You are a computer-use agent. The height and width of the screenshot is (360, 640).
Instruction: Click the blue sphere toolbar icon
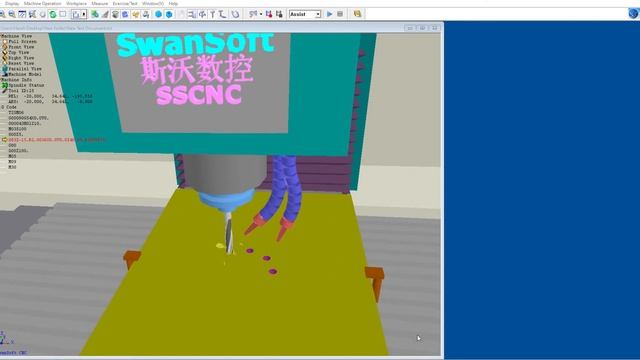pos(158,14)
